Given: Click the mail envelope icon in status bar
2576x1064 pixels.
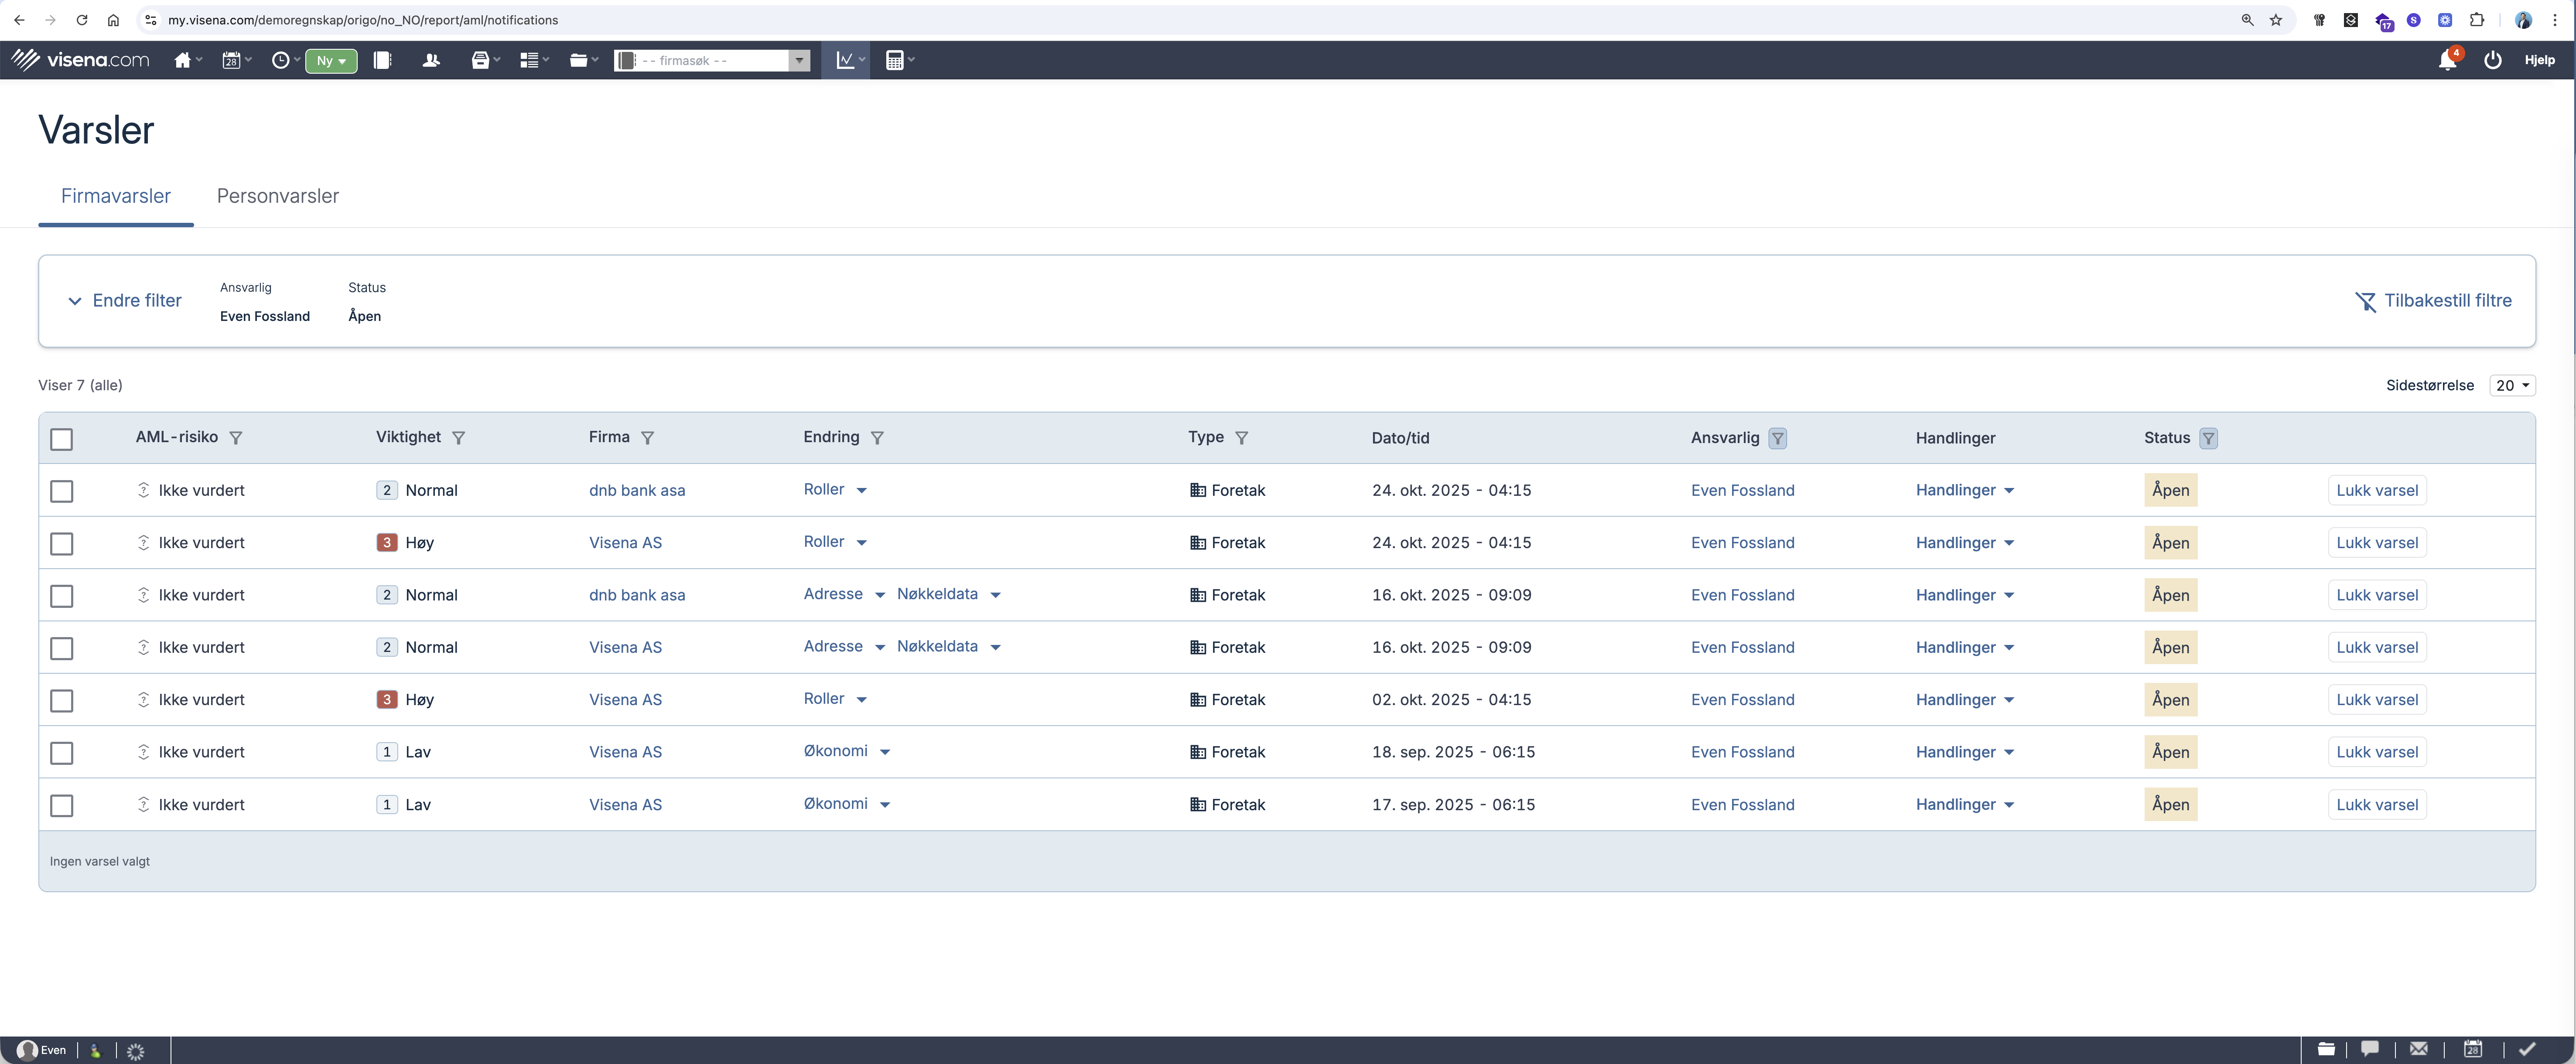Looking at the screenshot, I should pyautogui.click(x=2419, y=1049).
